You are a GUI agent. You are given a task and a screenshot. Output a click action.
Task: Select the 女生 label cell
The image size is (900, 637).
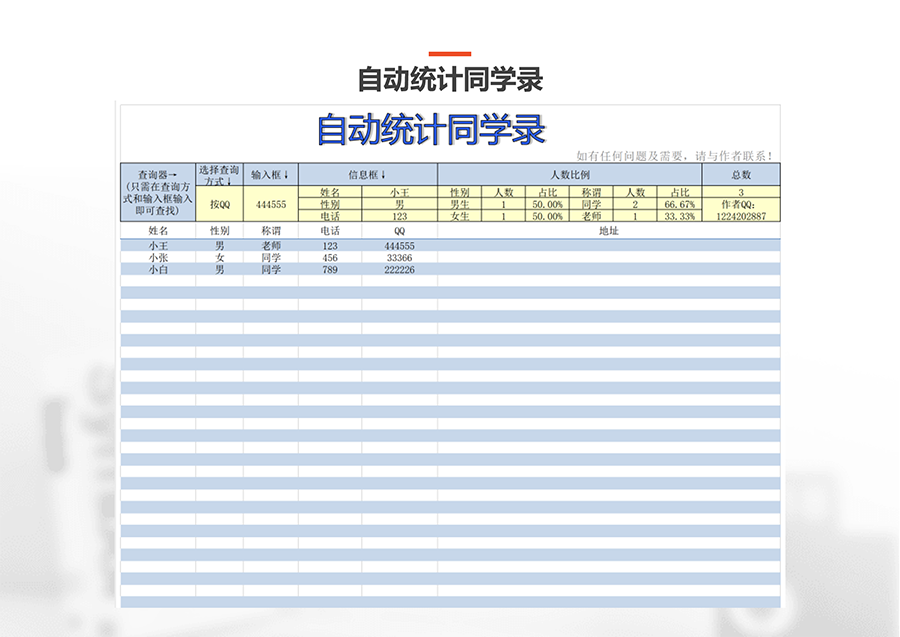(459, 216)
